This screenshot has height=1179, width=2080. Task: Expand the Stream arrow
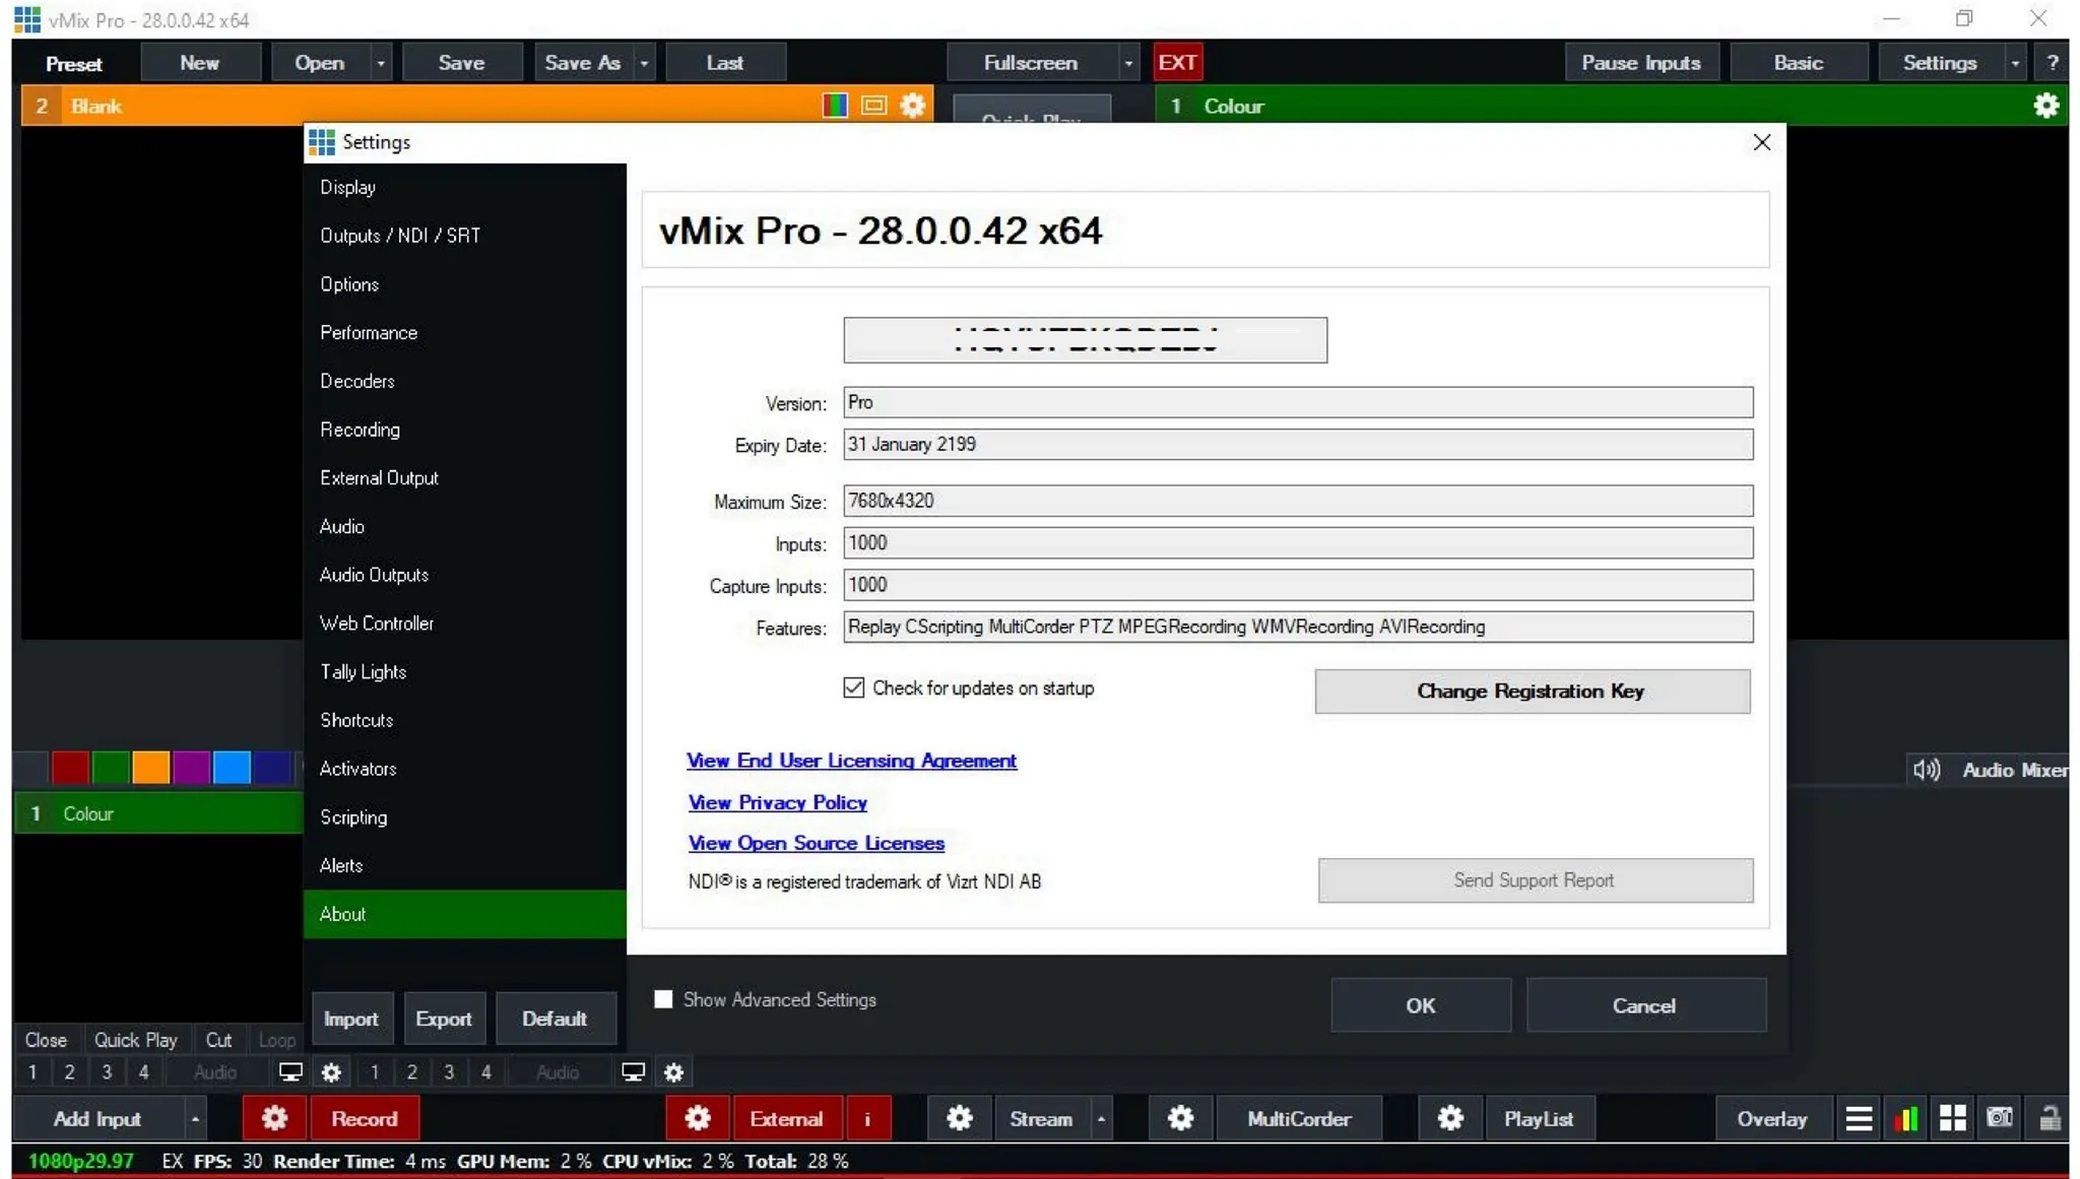[x=1101, y=1118]
